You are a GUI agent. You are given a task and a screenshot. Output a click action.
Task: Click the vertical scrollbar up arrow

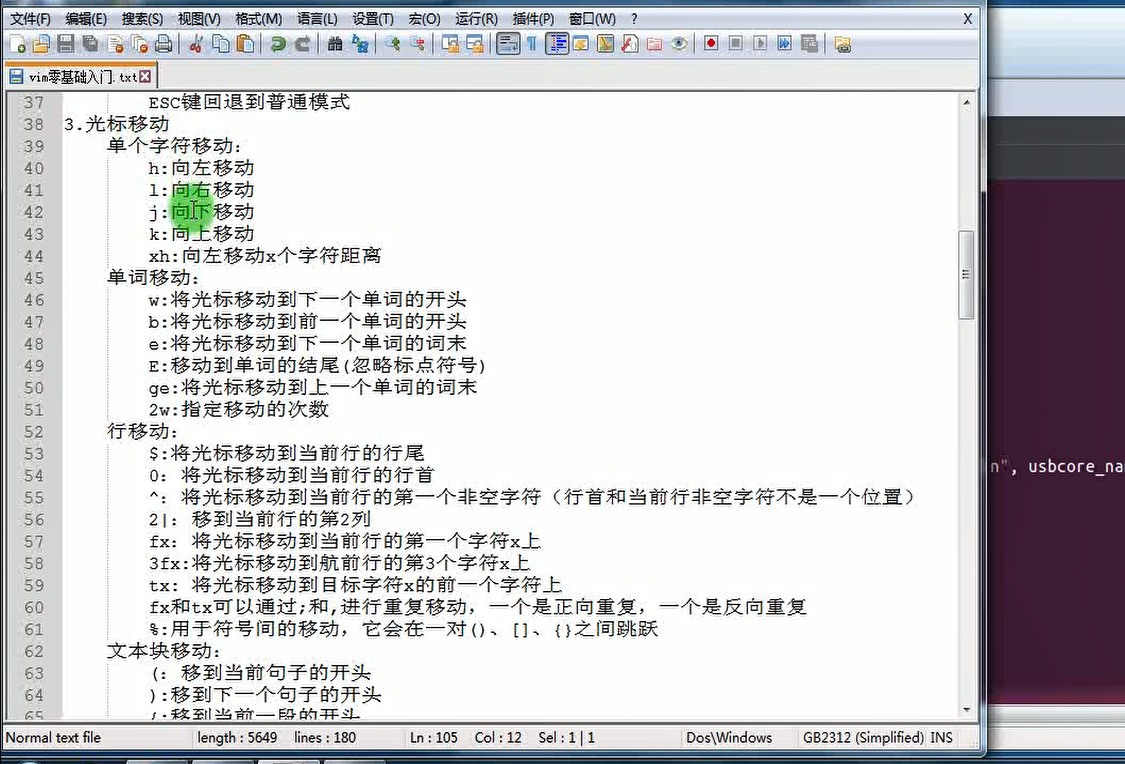click(x=966, y=103)
